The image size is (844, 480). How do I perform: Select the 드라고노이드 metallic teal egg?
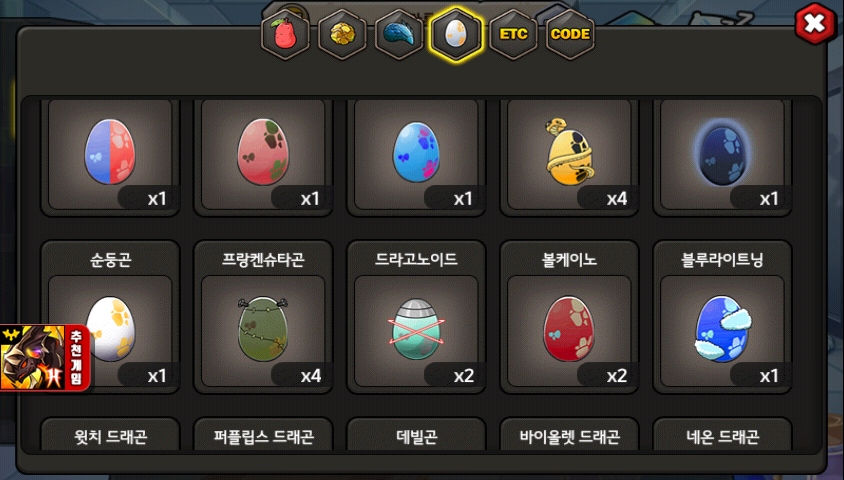(x=416, y=331)
